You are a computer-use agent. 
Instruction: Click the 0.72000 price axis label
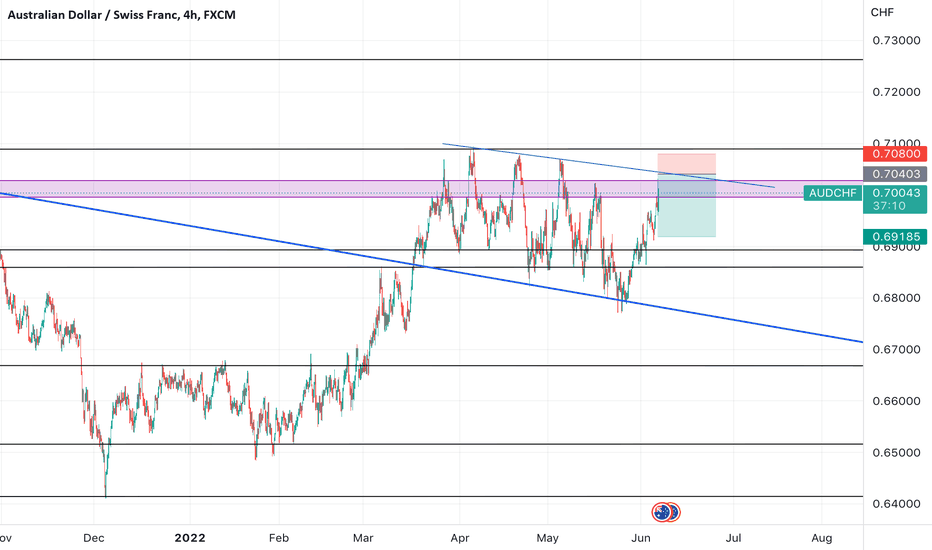click(896, 92)
